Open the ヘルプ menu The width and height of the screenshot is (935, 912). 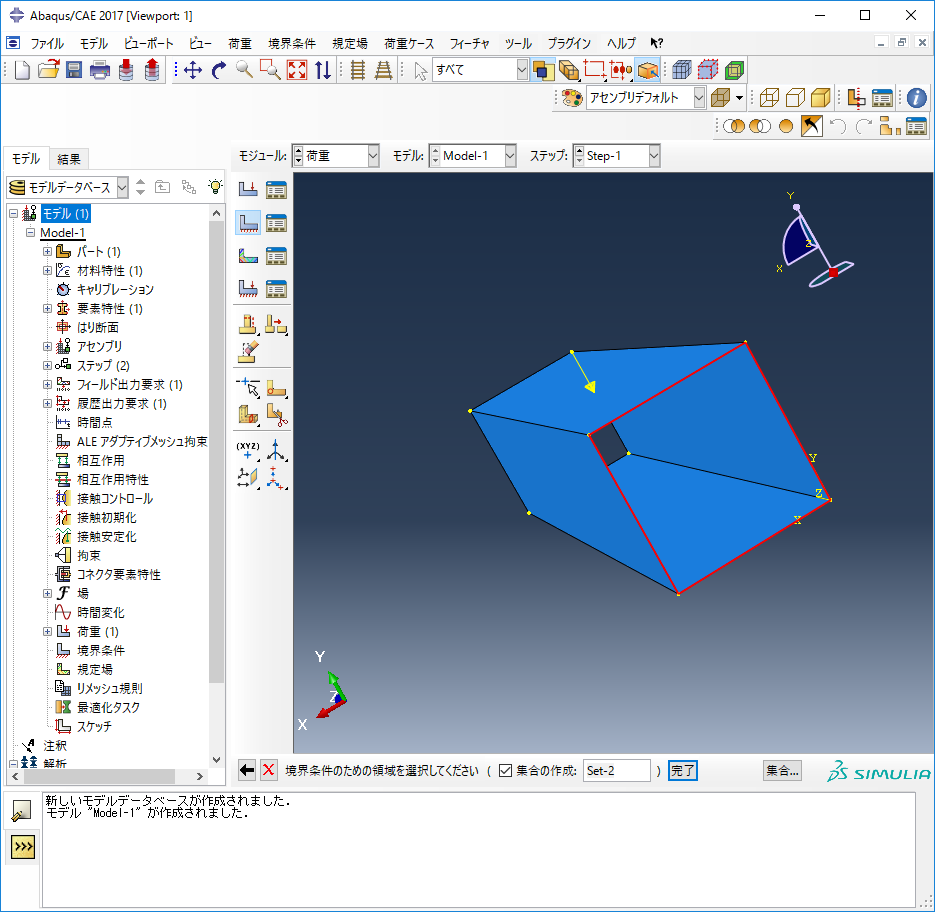pos(621,44)
